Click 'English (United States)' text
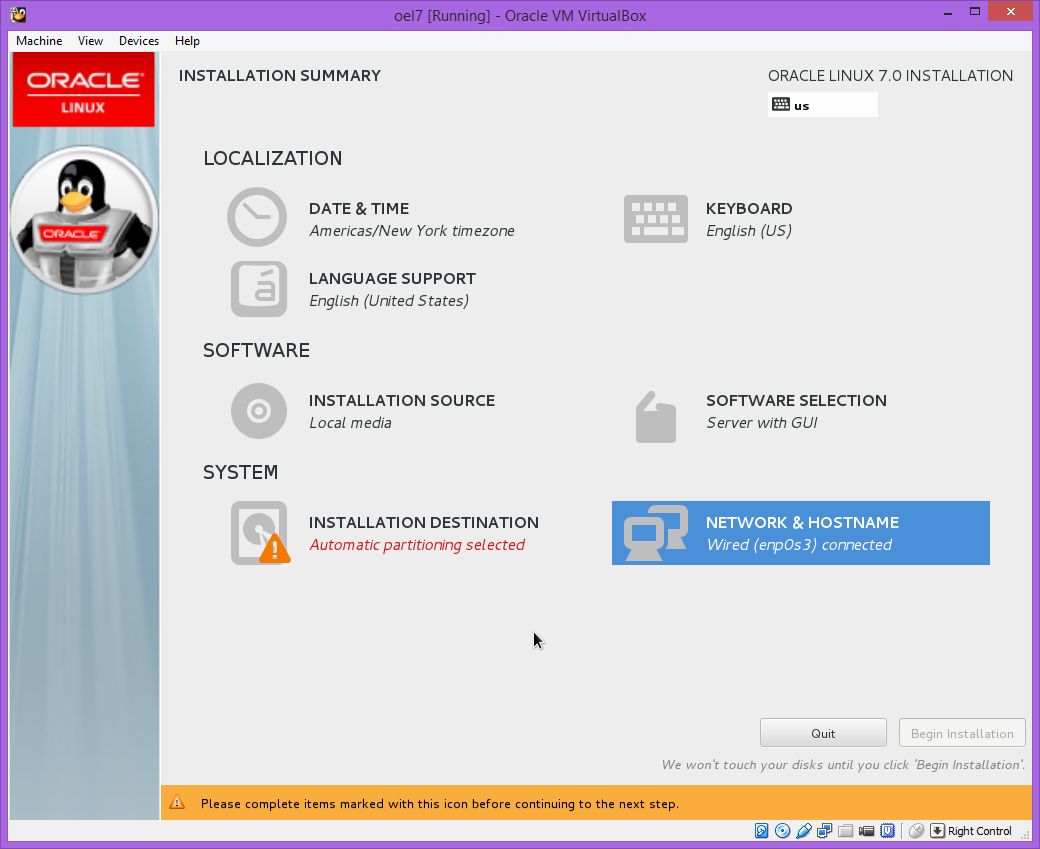 tap(389, 301)
